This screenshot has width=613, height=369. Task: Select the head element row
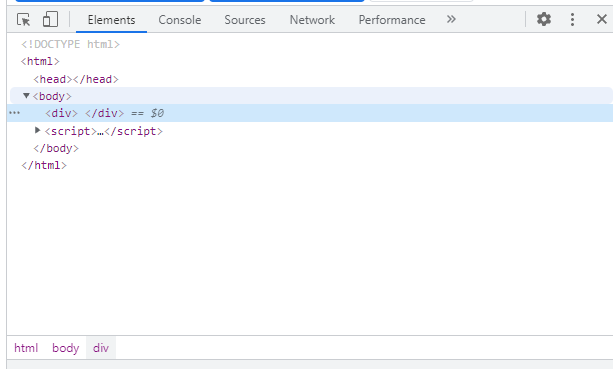point(76,79)
